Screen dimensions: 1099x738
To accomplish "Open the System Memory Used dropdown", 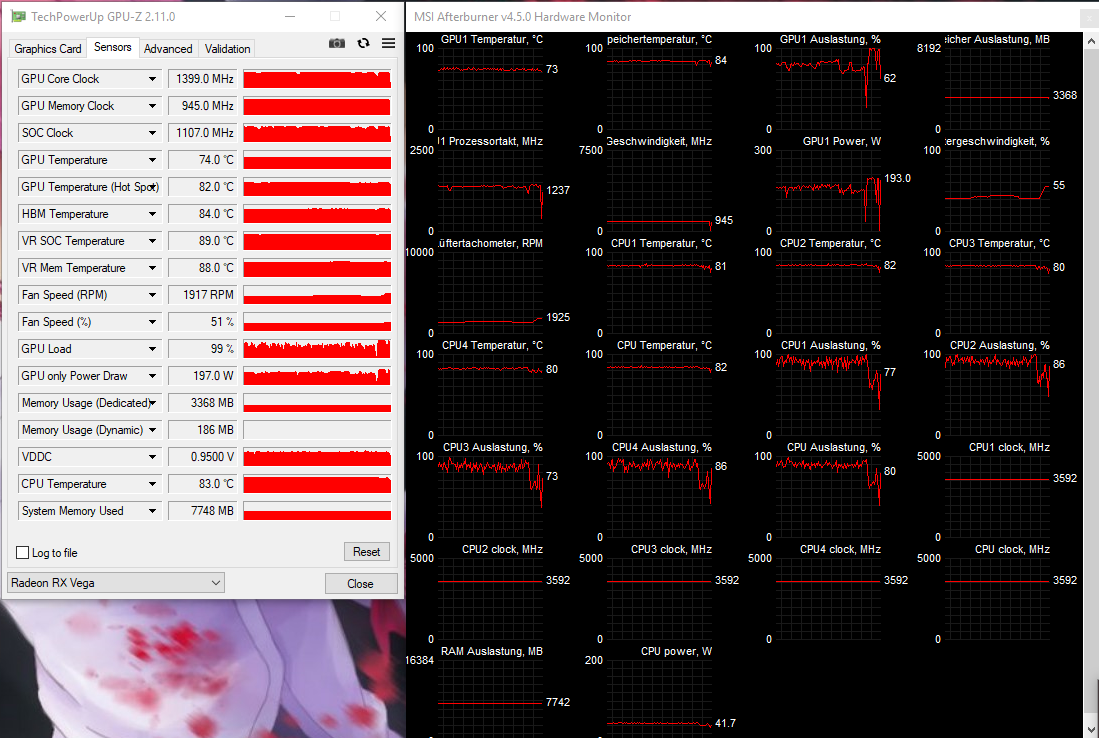I will tap(152, 511).
